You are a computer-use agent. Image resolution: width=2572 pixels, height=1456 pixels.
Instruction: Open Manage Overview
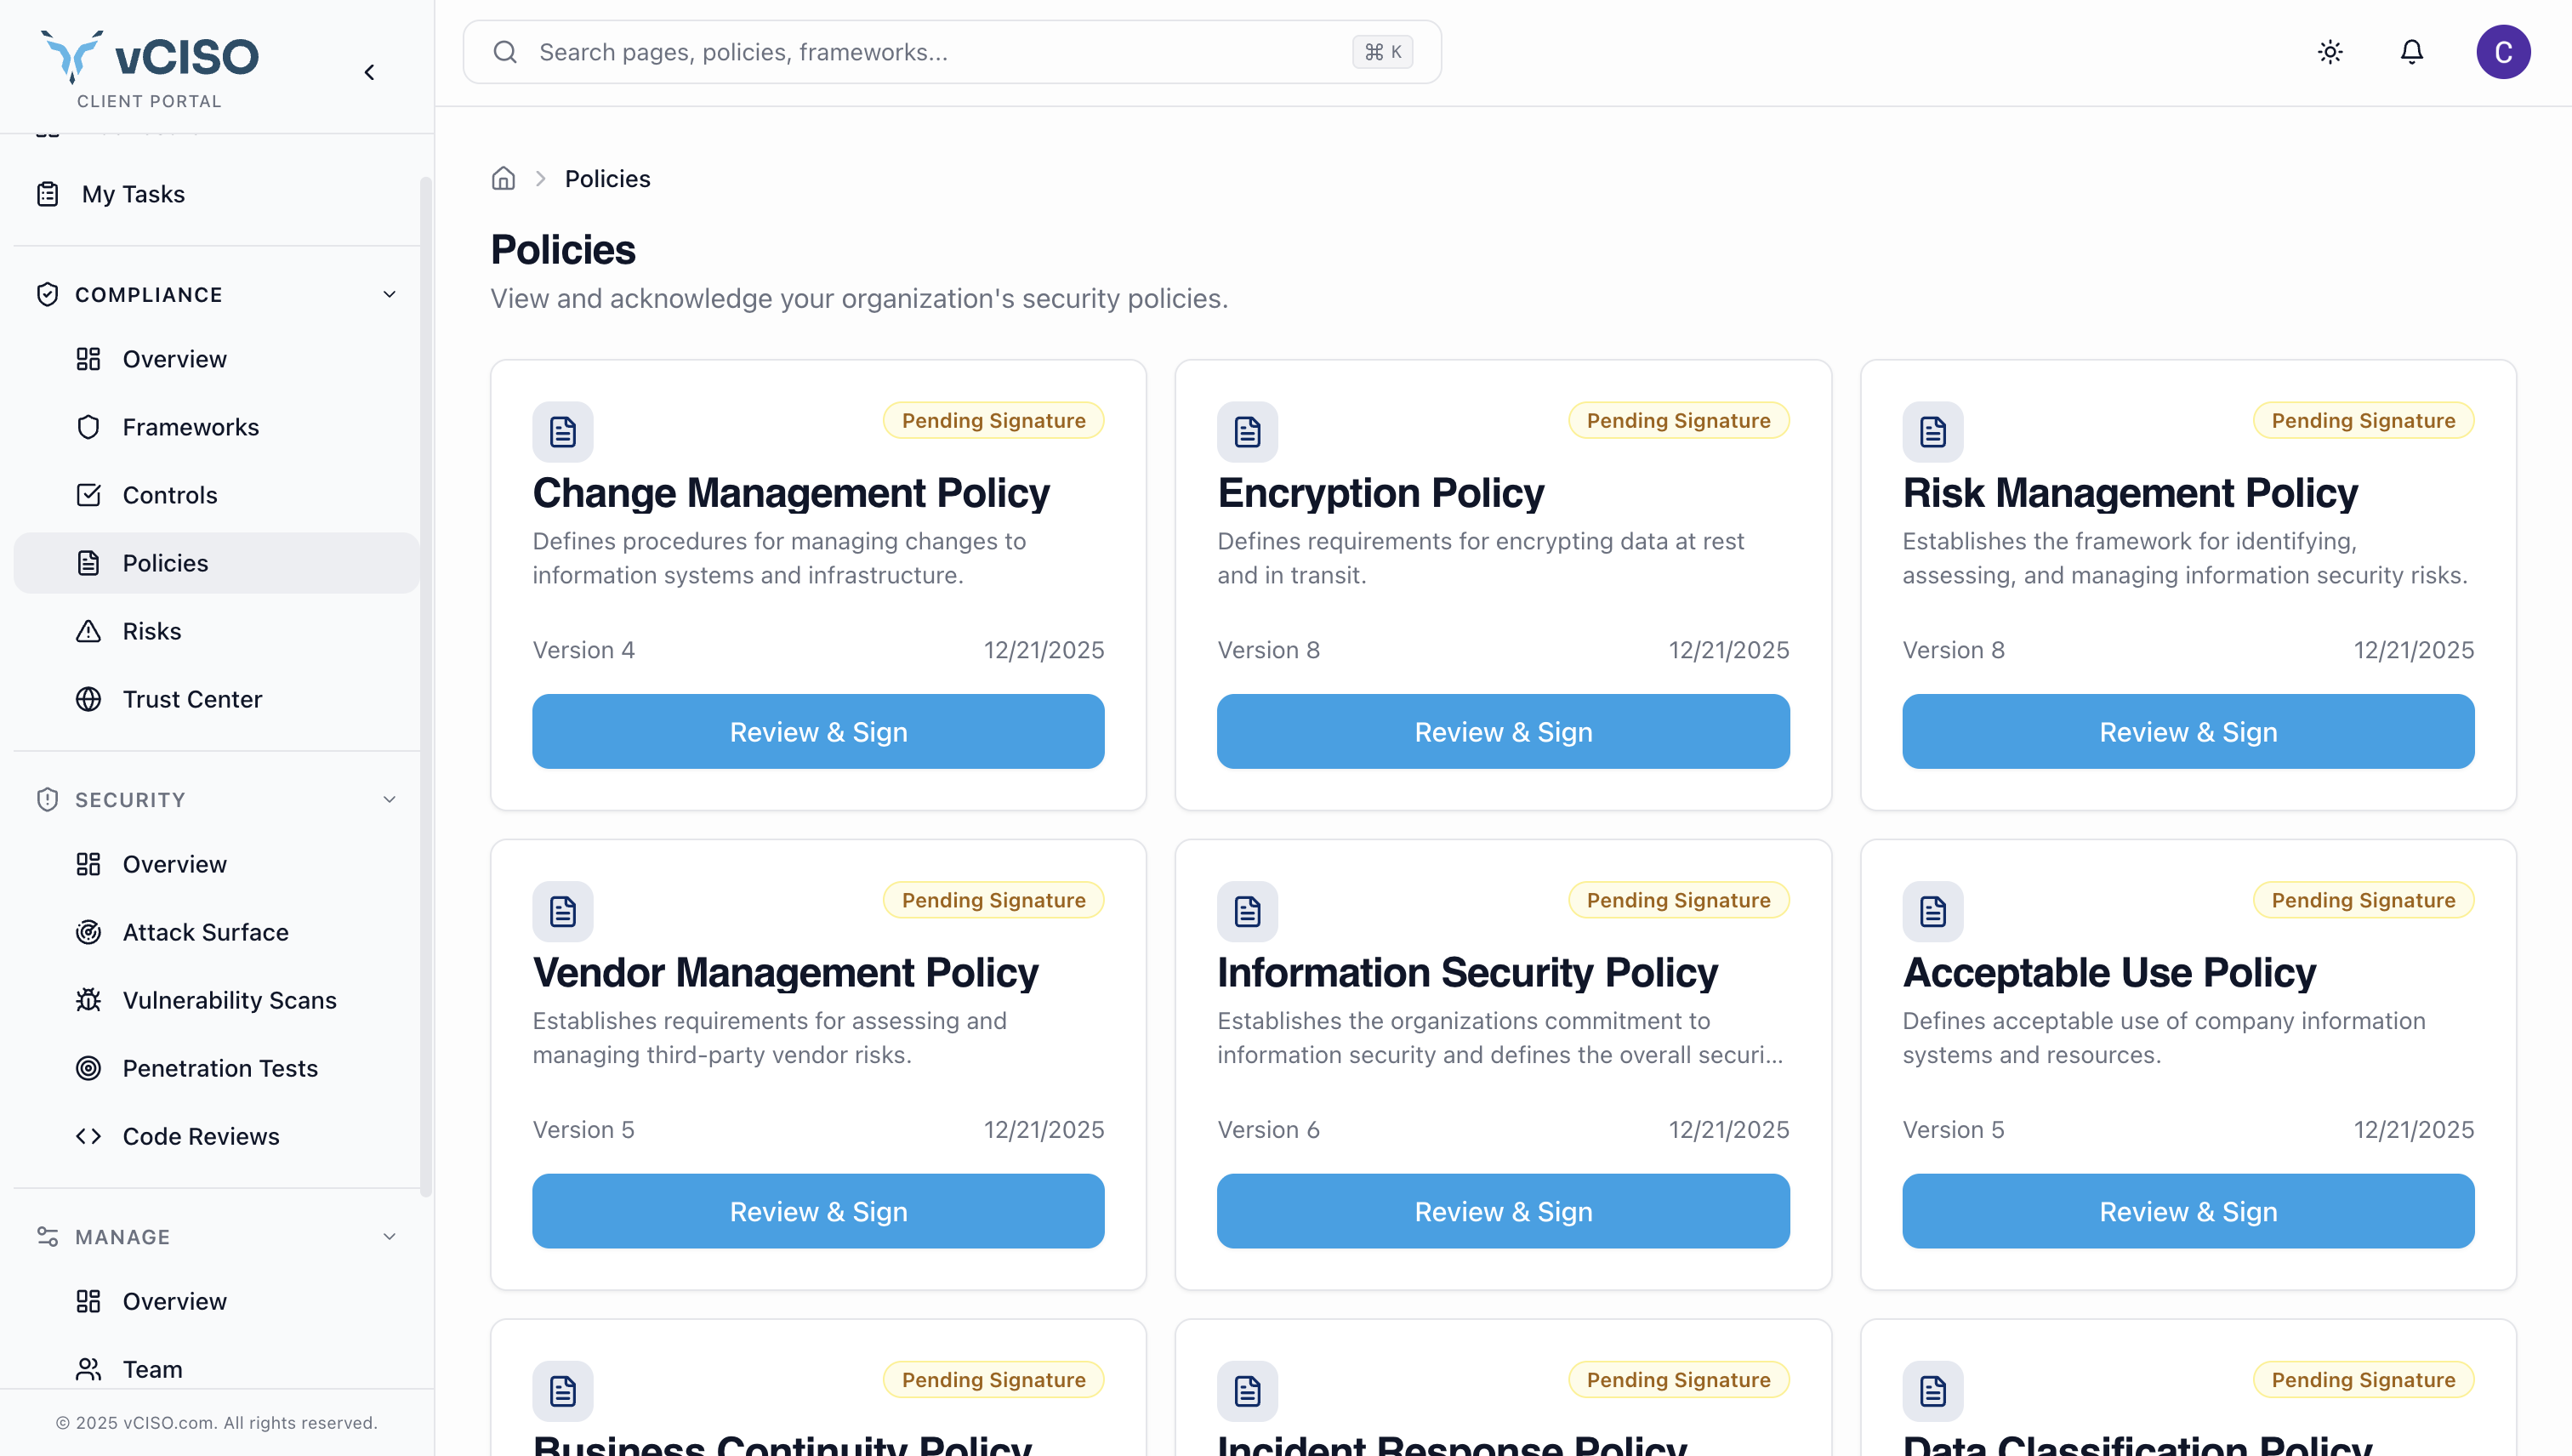tap(216, 1301)
